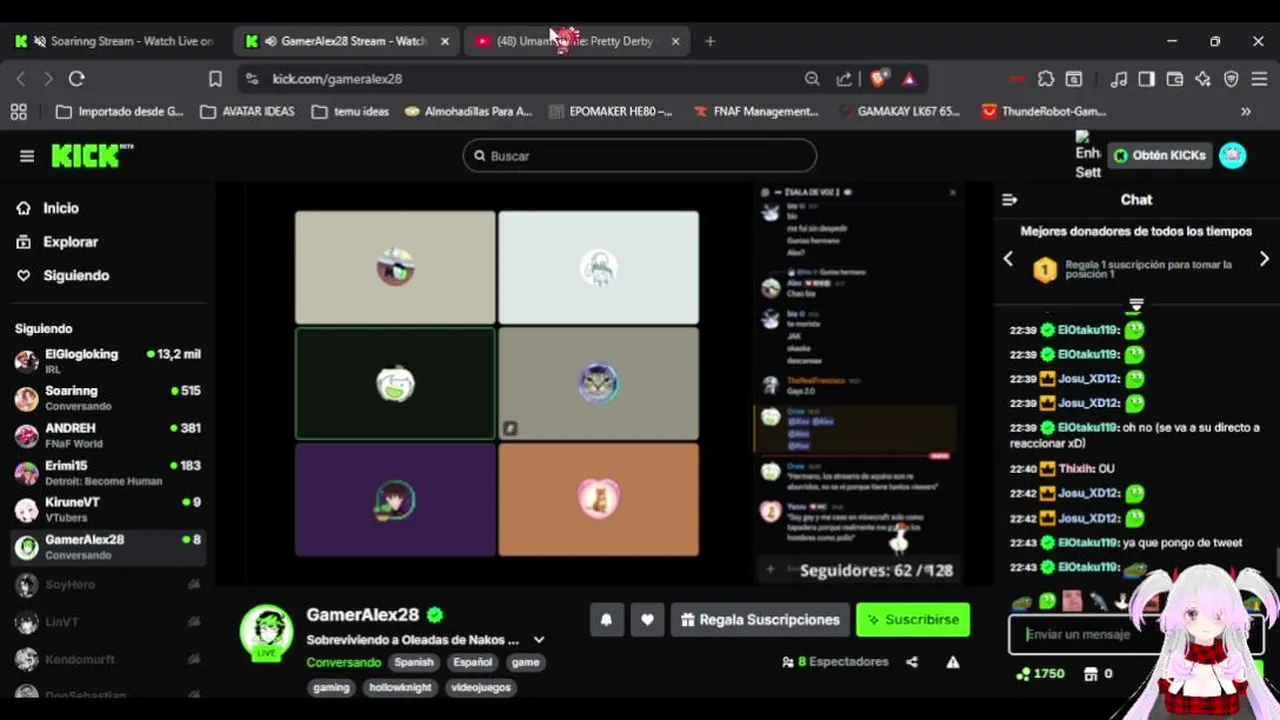This screenshot has width=1280, height=720.
Task: Click the zoom out magnifier icon in address bar
Action: pos(812,79)
